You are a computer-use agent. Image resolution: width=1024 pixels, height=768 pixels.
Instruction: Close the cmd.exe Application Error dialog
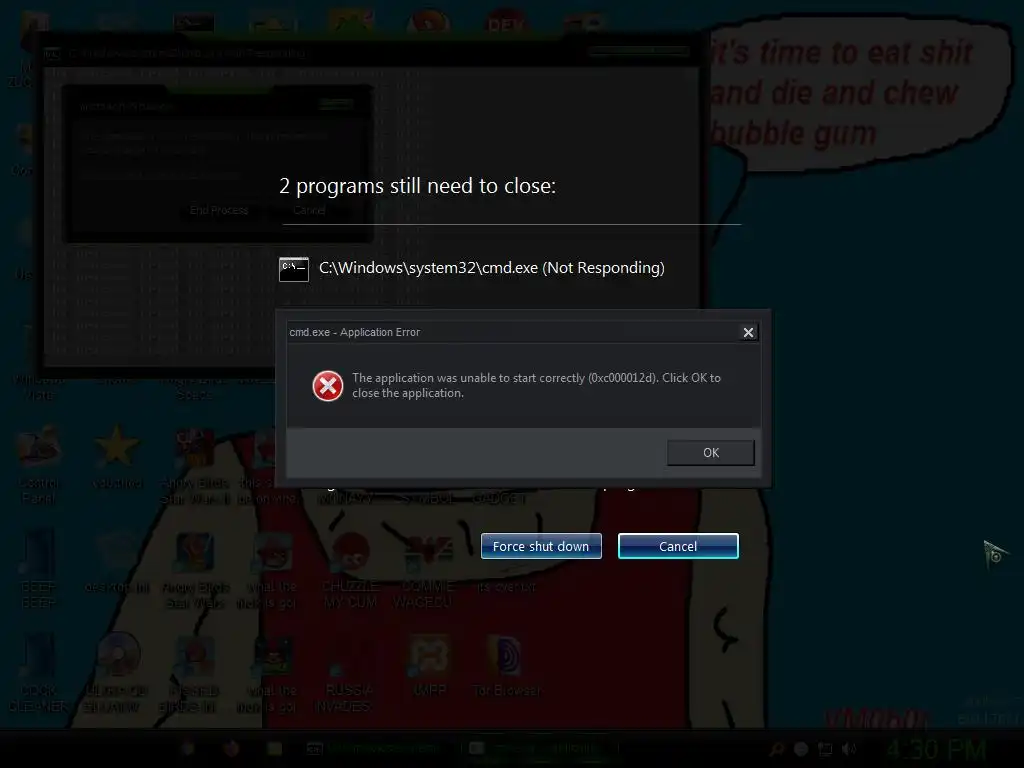[x=748, y=332]
